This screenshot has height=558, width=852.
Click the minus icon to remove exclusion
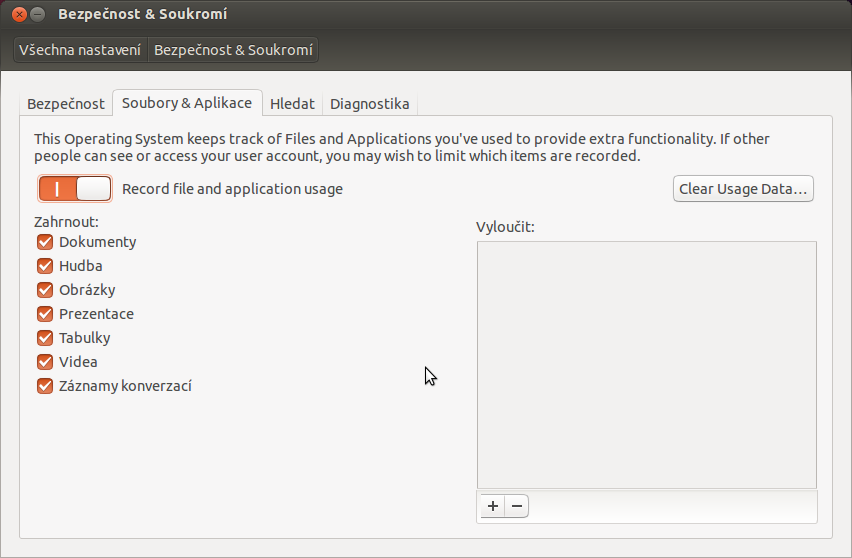[517, 506]
